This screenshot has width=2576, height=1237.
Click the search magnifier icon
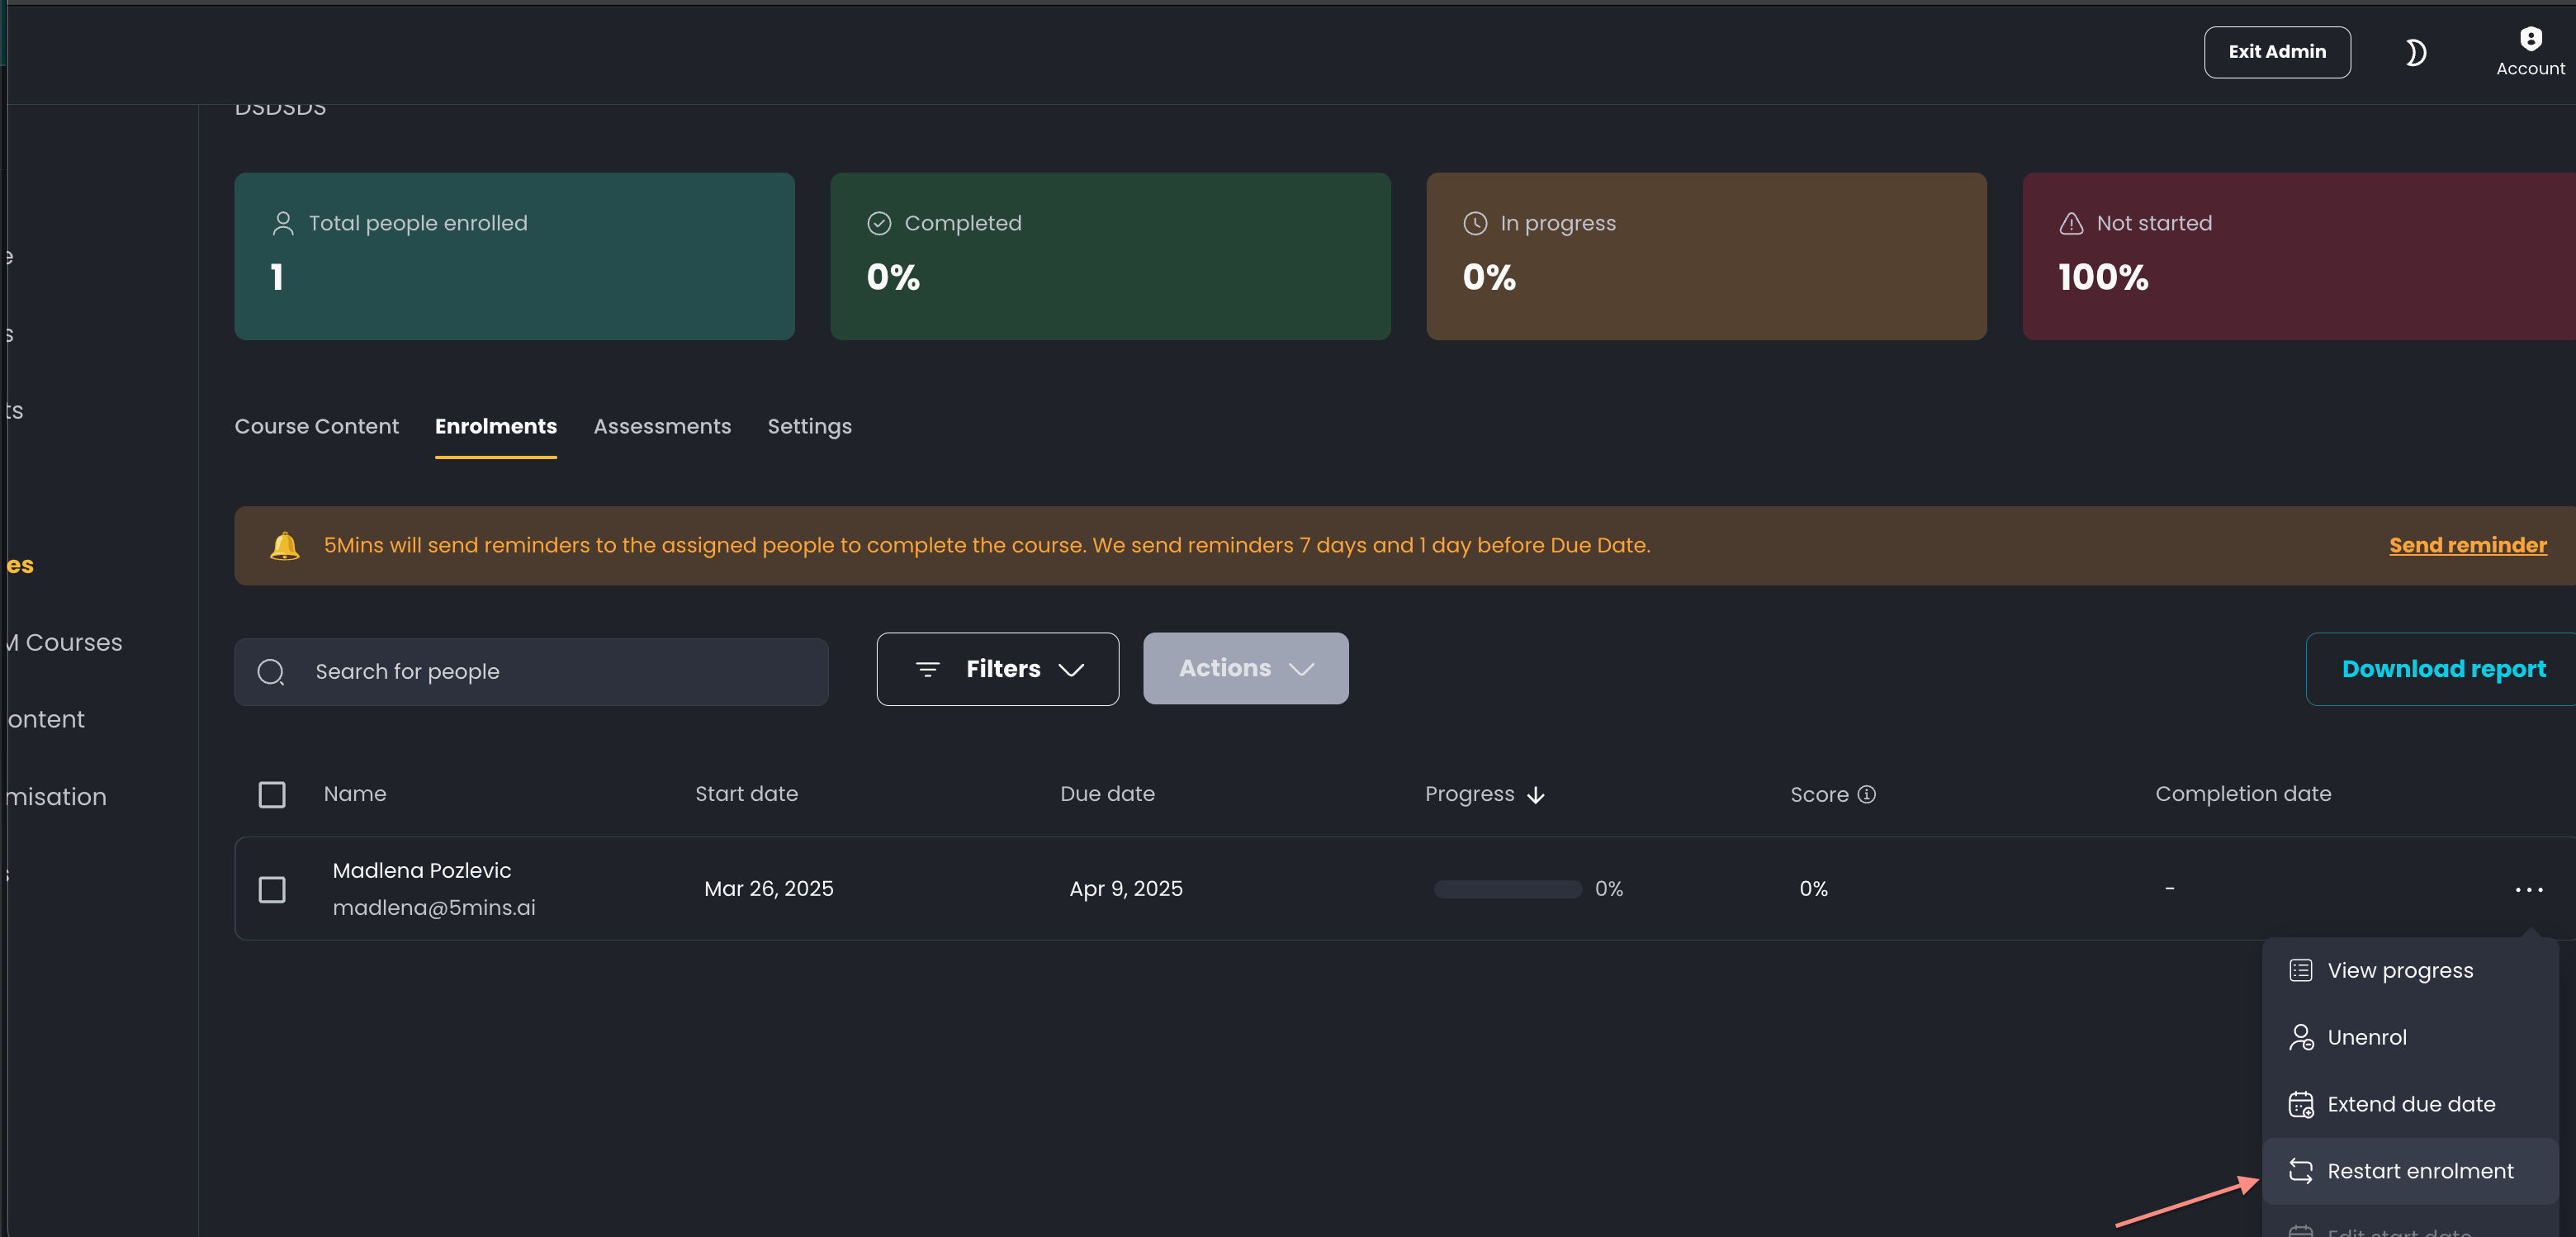(271, 672)
